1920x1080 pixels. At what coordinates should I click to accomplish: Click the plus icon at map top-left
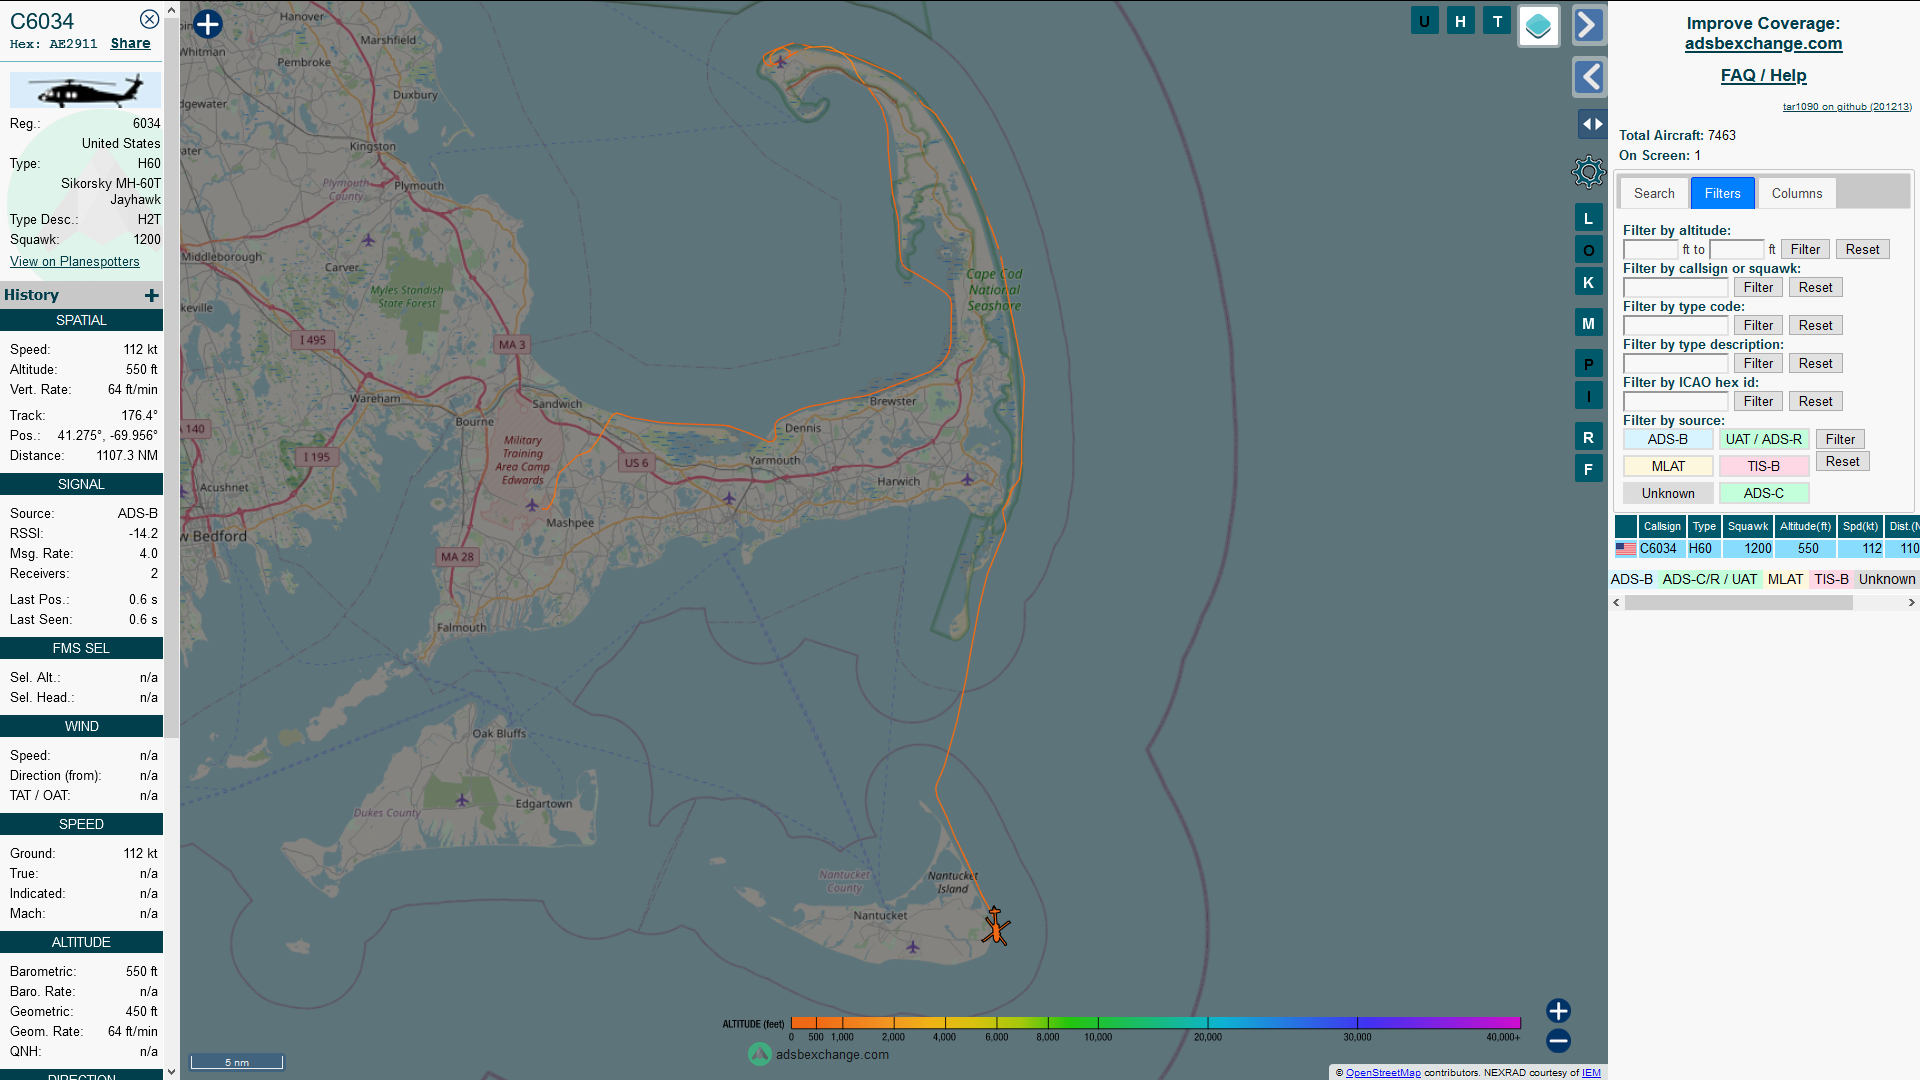click(x=208, y=24)
